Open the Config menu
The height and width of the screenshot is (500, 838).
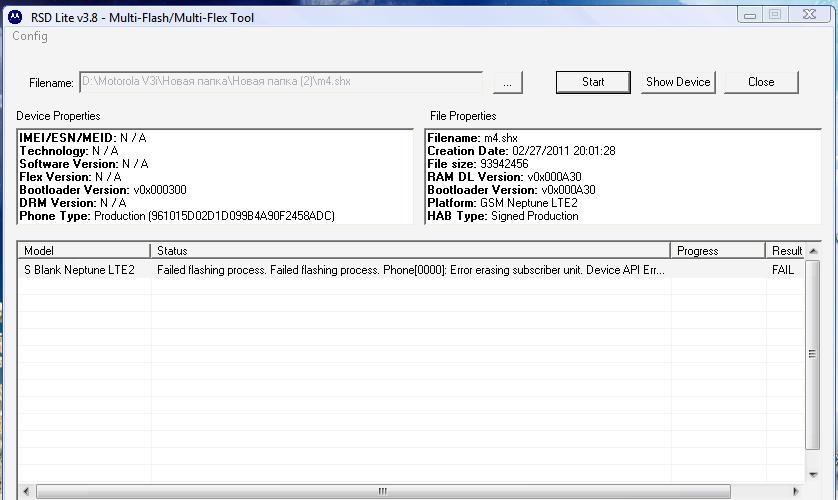(x=30, y=36)
